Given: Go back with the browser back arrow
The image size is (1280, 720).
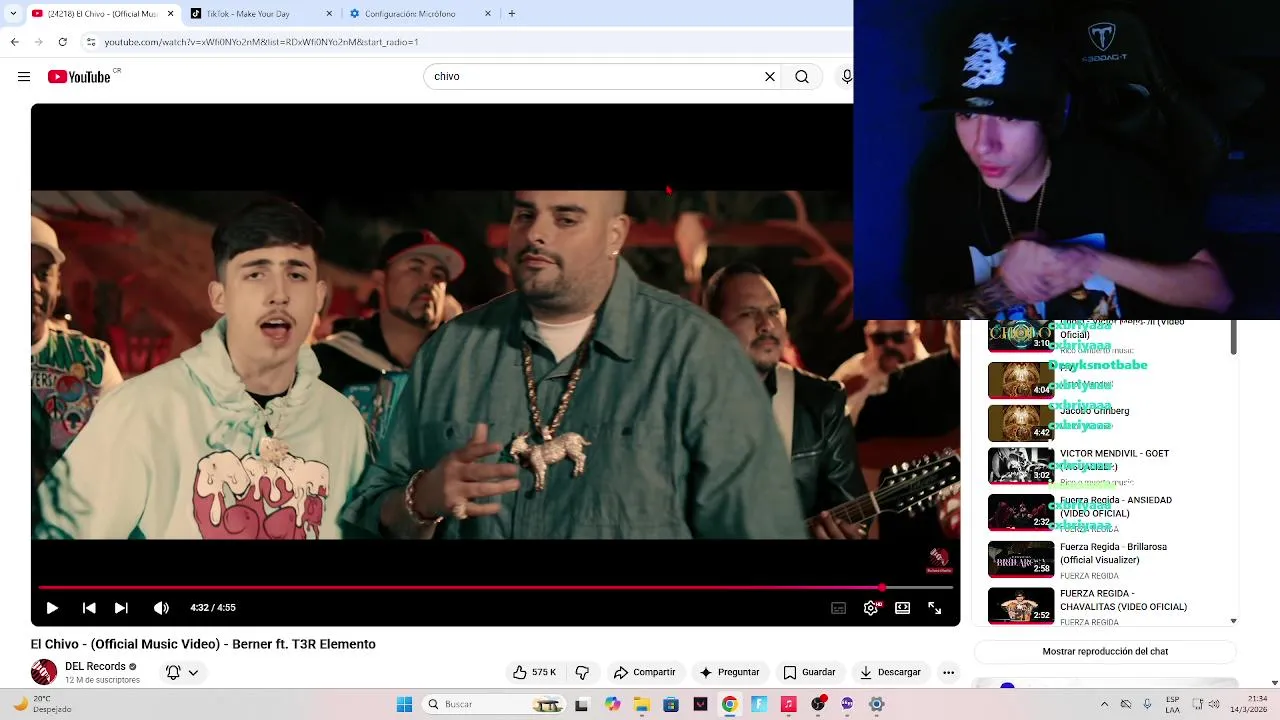Looking at the screenshot, I should 14,42.
